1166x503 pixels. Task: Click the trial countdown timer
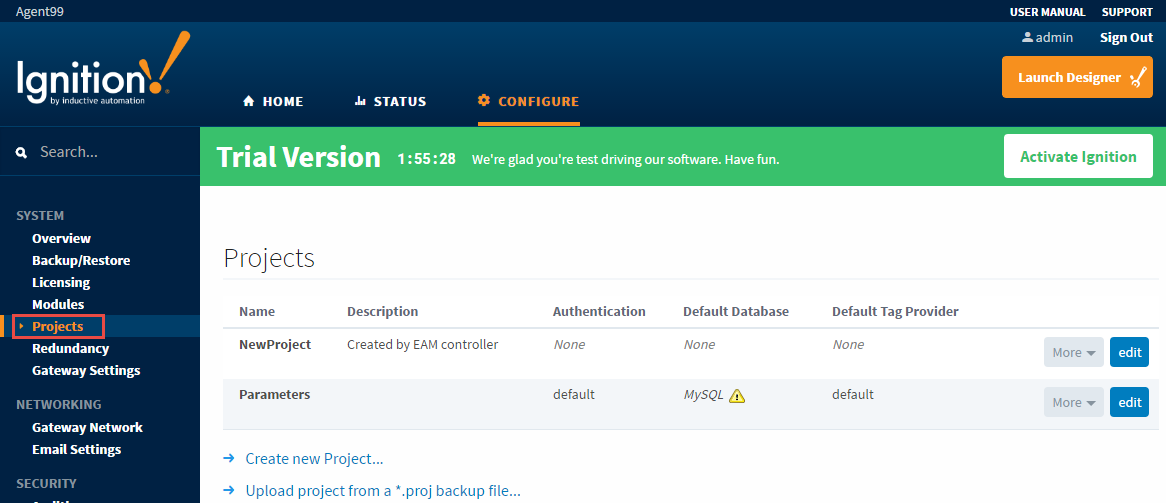(x=426, y=158)
